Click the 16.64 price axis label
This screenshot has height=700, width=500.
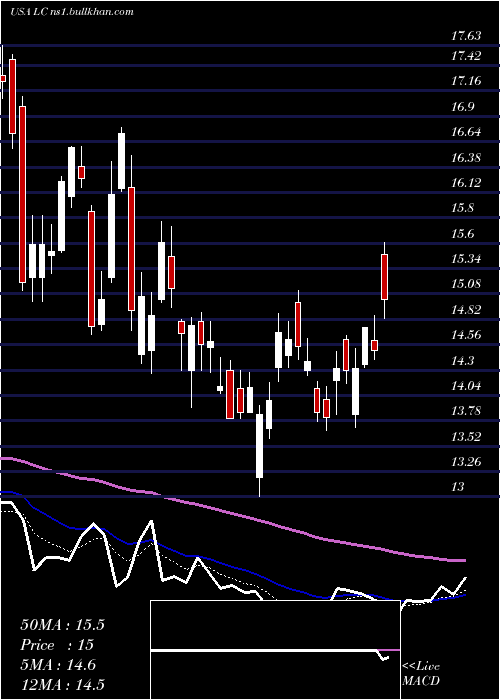[466, 132]
